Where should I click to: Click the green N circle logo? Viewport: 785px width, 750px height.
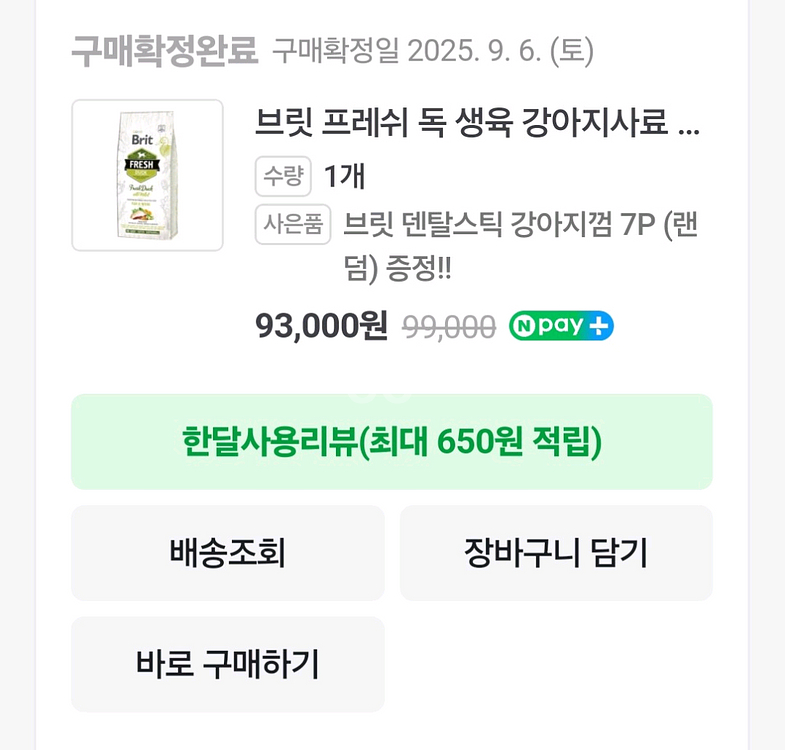[524, 326]
